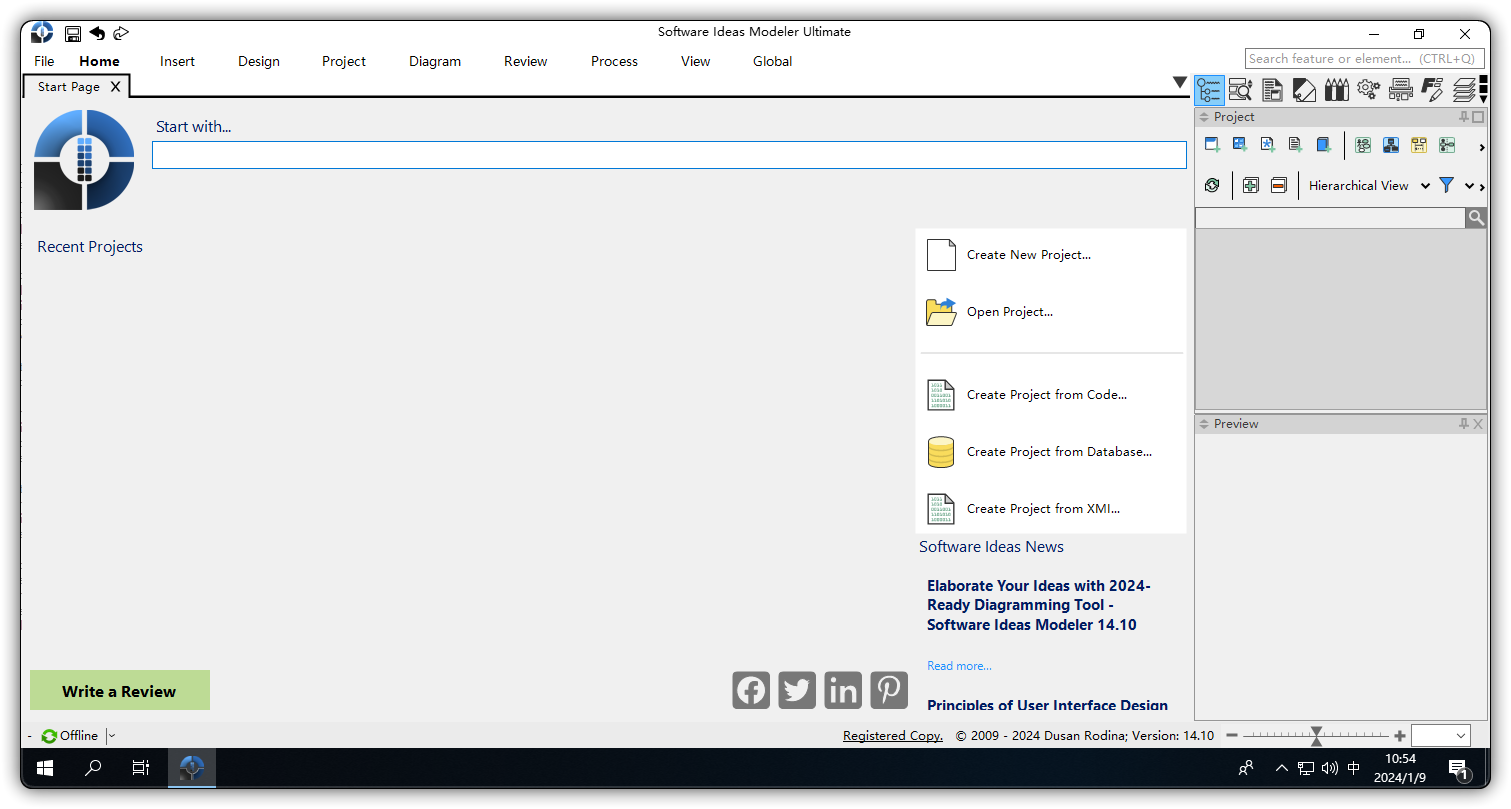This screenshot has height=809, width=1511.
Task: Click the Search feature or element box
Action: [1365, 59]
